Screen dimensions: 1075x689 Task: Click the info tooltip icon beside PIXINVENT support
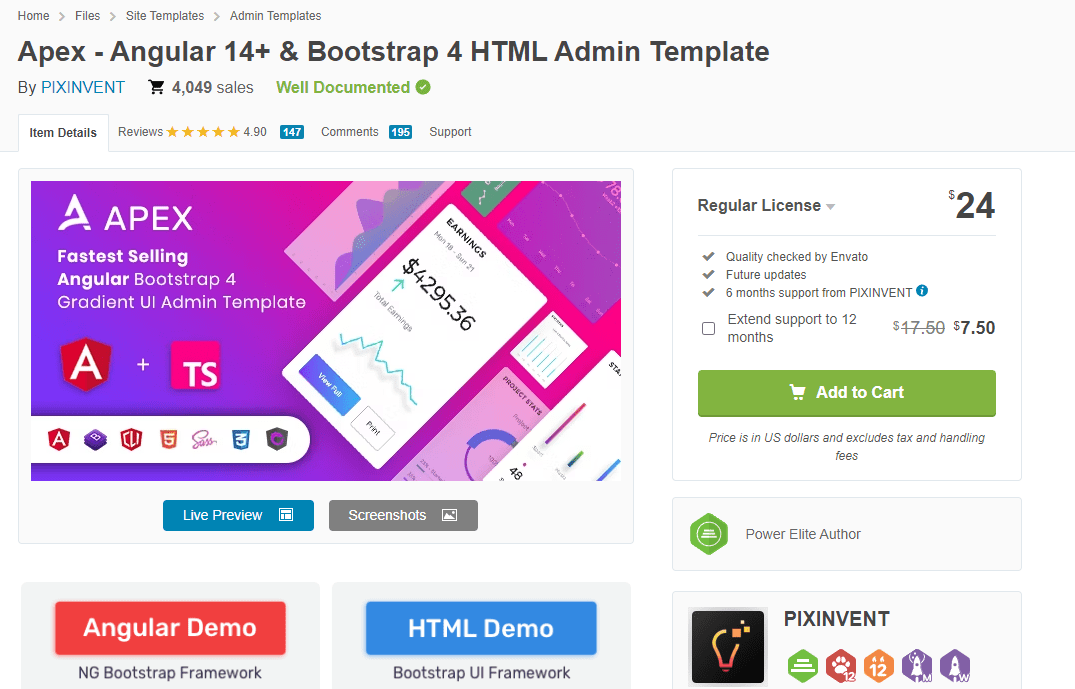[x=919, y=291]
